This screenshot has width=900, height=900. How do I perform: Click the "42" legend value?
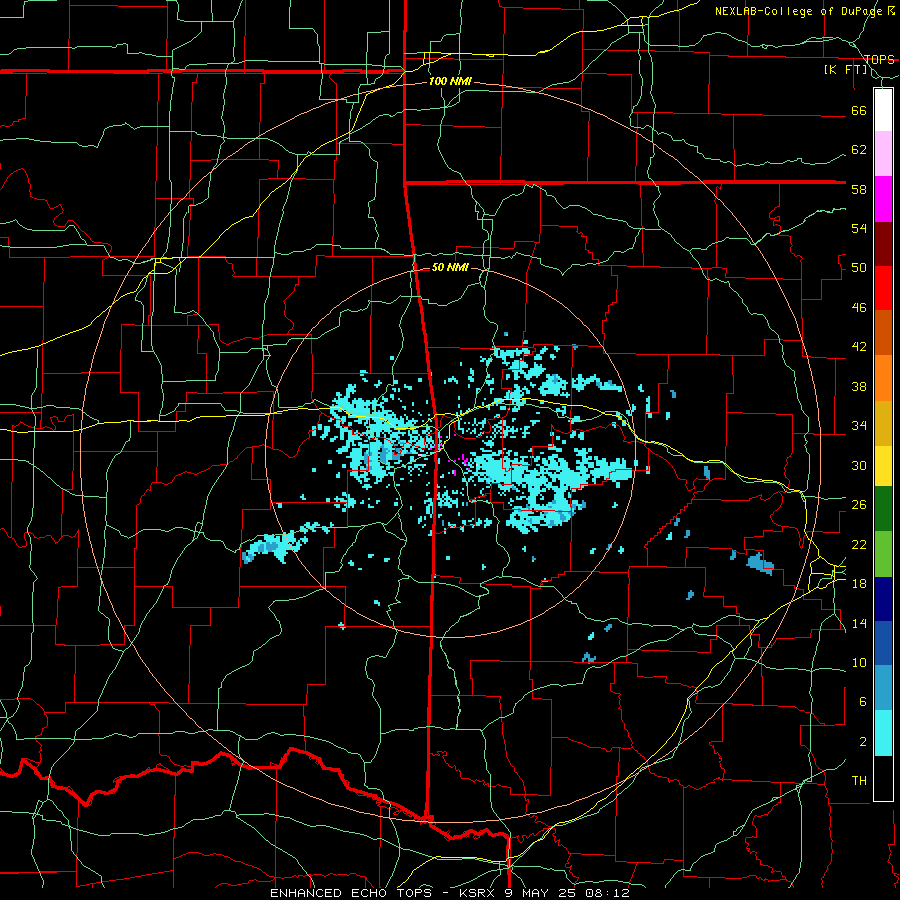tap(859, 347)
